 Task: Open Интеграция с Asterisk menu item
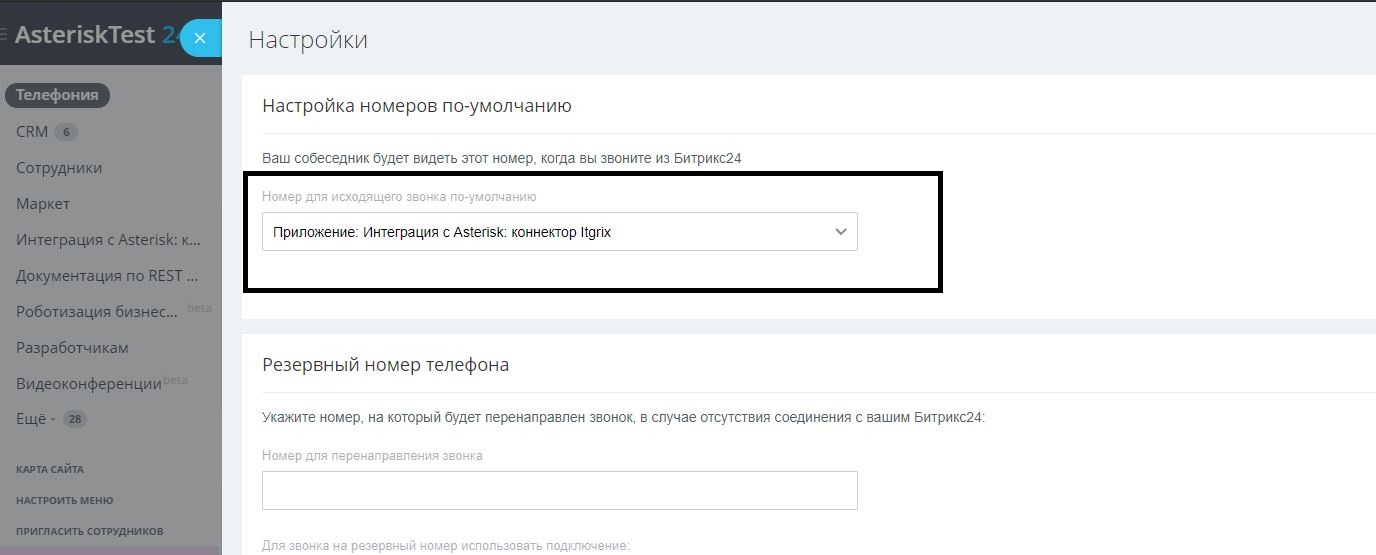pos(108,239)
